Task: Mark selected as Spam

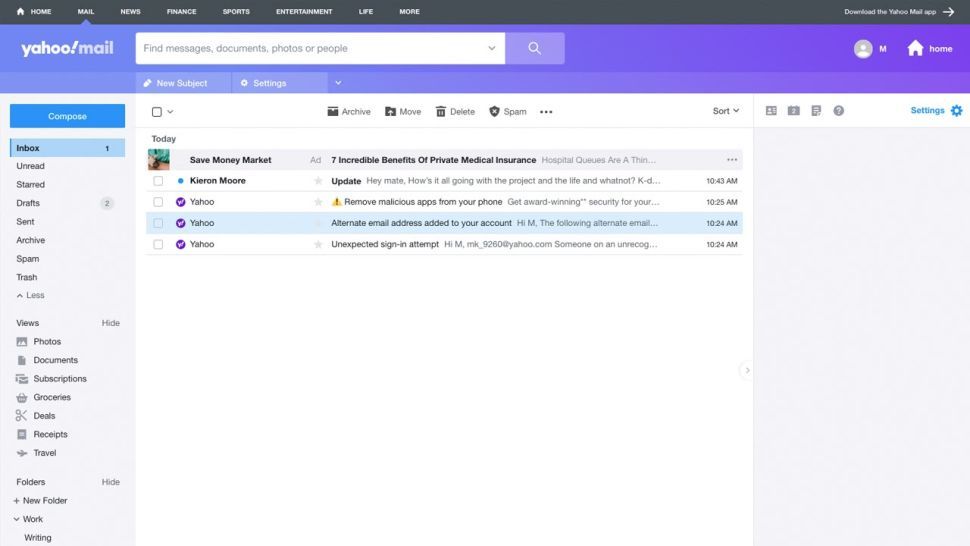Action: (507, 111)
